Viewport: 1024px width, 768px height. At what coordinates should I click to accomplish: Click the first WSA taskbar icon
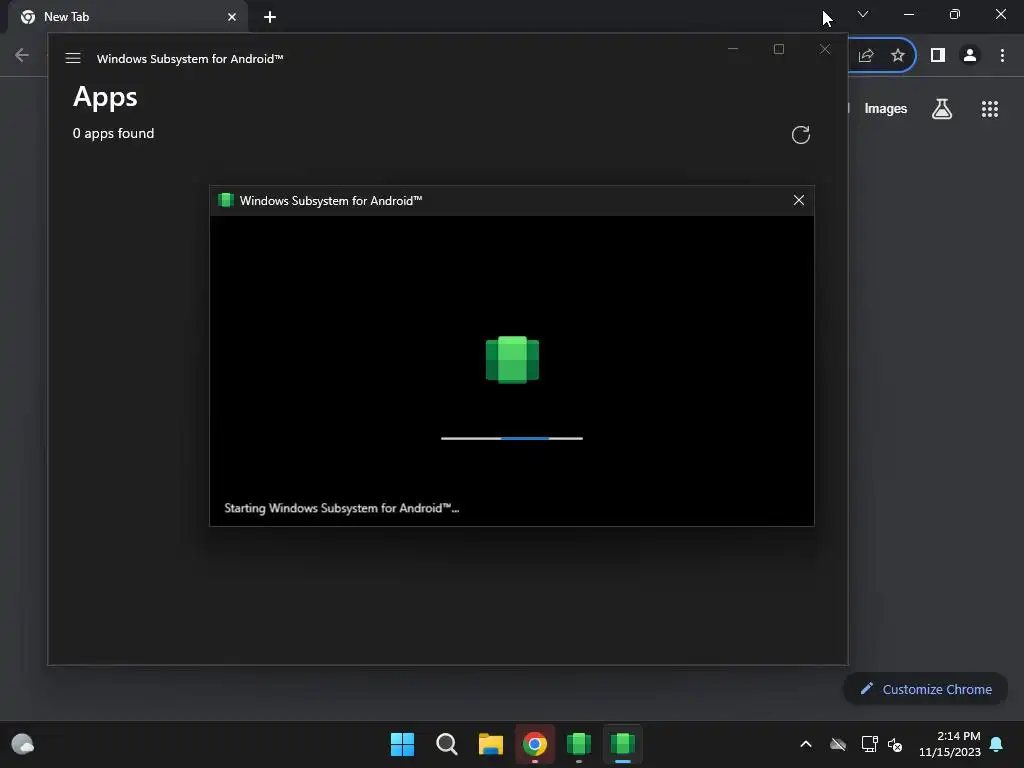(579, 744)
